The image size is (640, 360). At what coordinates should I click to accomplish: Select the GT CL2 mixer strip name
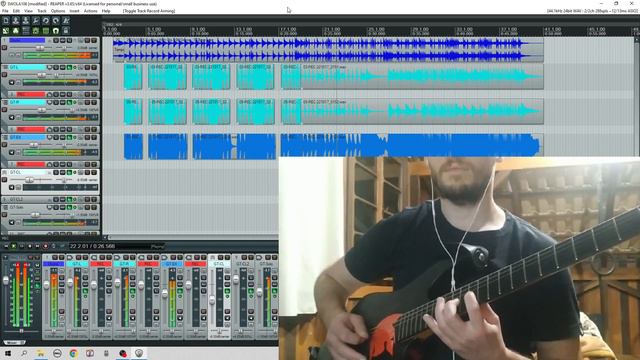point(243,264)
